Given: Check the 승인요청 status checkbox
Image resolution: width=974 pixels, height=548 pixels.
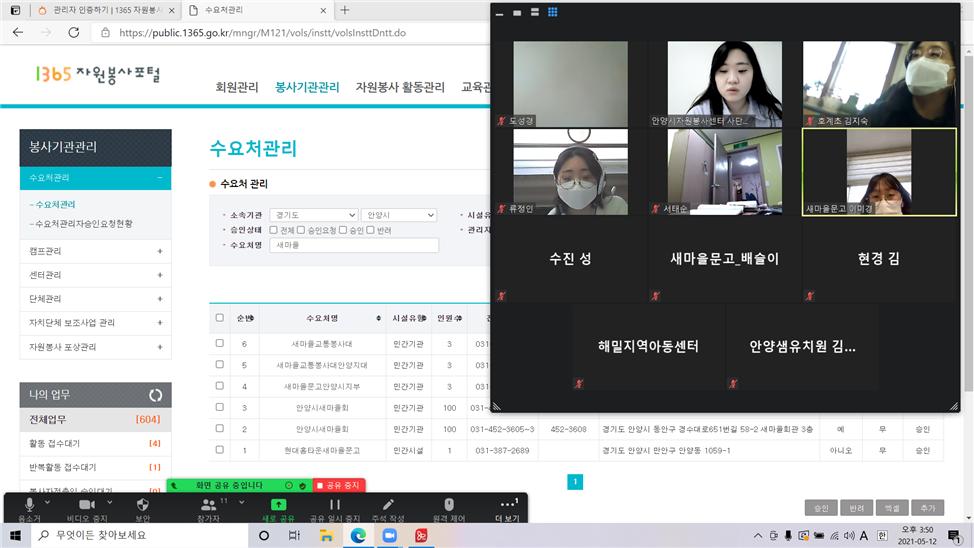Looking at the screenshot, I should coord(301,230).
